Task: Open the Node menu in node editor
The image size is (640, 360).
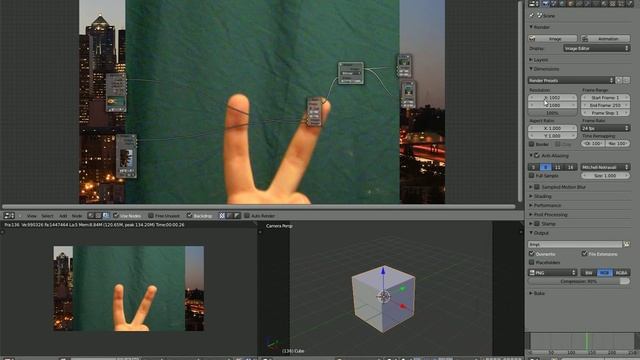Action: point(77,216)
